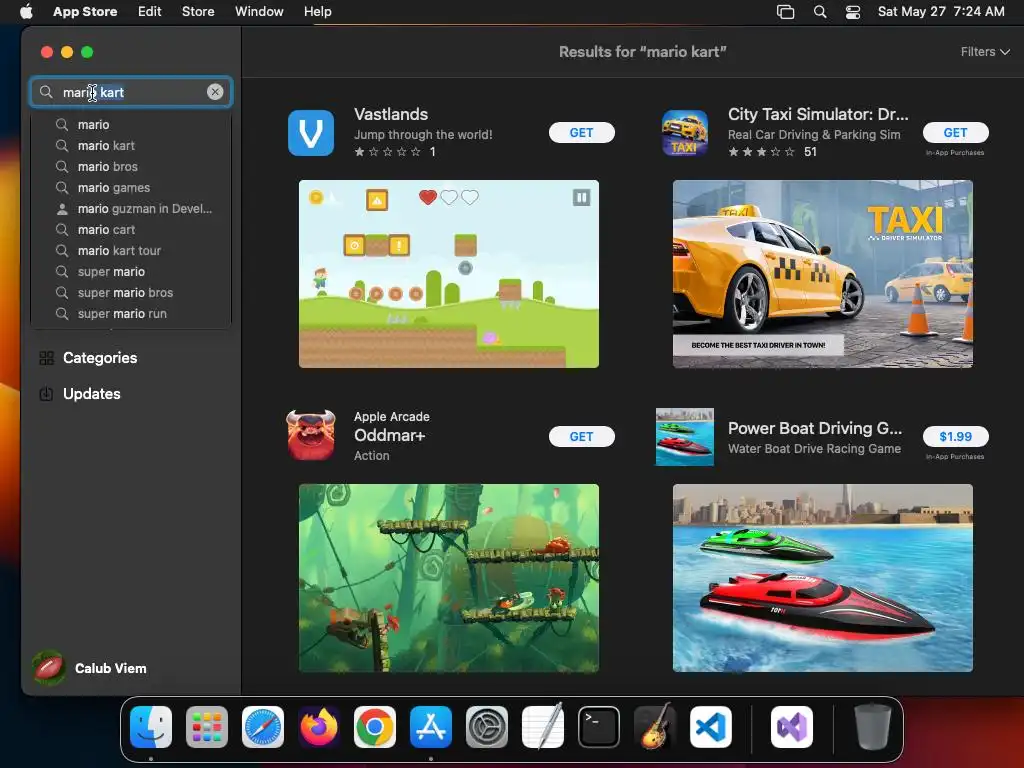Image resolution: width=1024 pixels, height=768 pixels.
Task: Open the Oddmar+ app icon
Action: [x=311, y=436]
